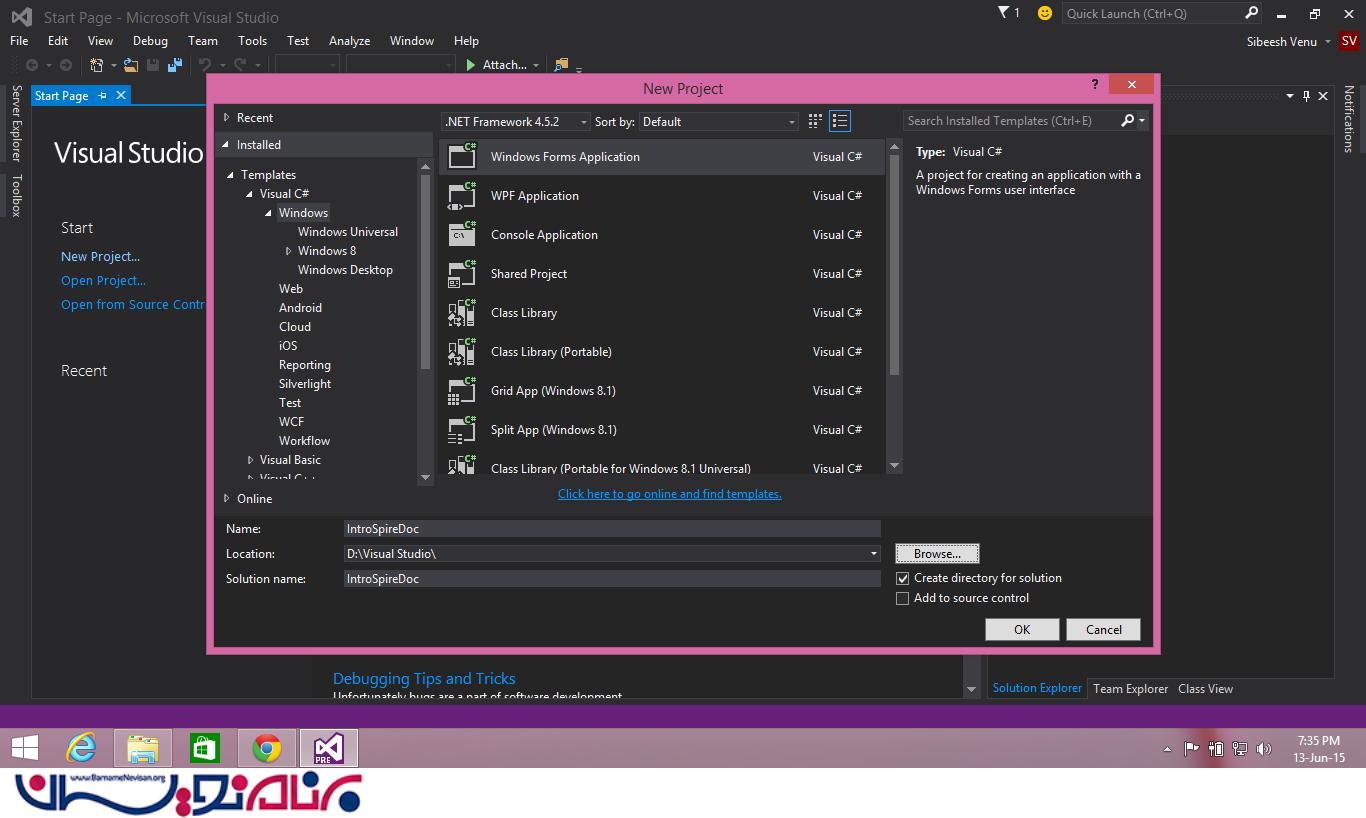This screenshot has height=818, width=1366.
Task: Enable Add to source control checkbox
Action: click(x=903, y=598)
